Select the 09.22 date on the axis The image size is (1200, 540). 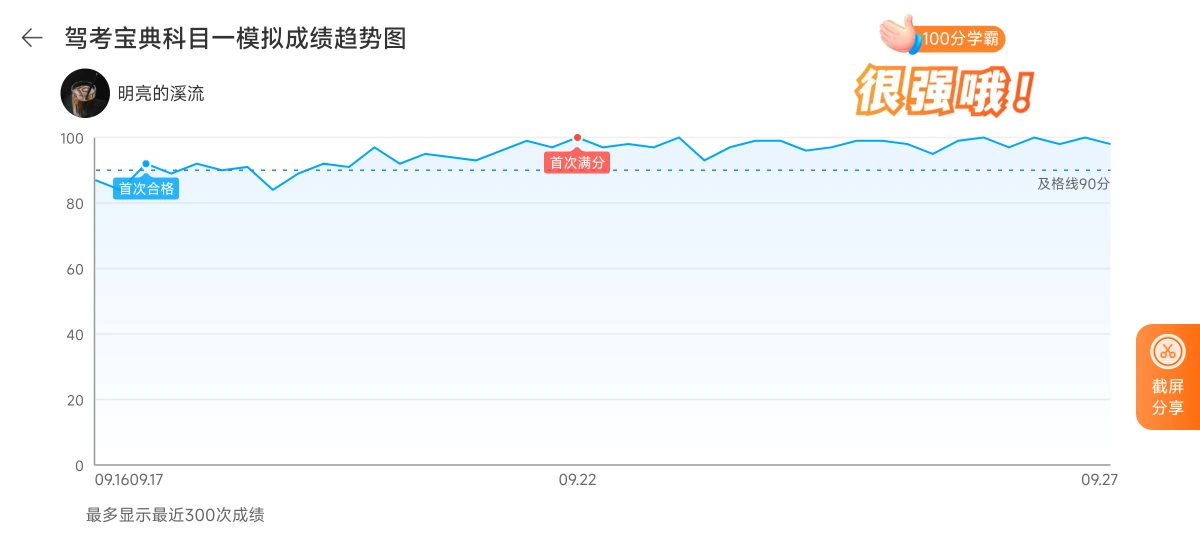577,480
